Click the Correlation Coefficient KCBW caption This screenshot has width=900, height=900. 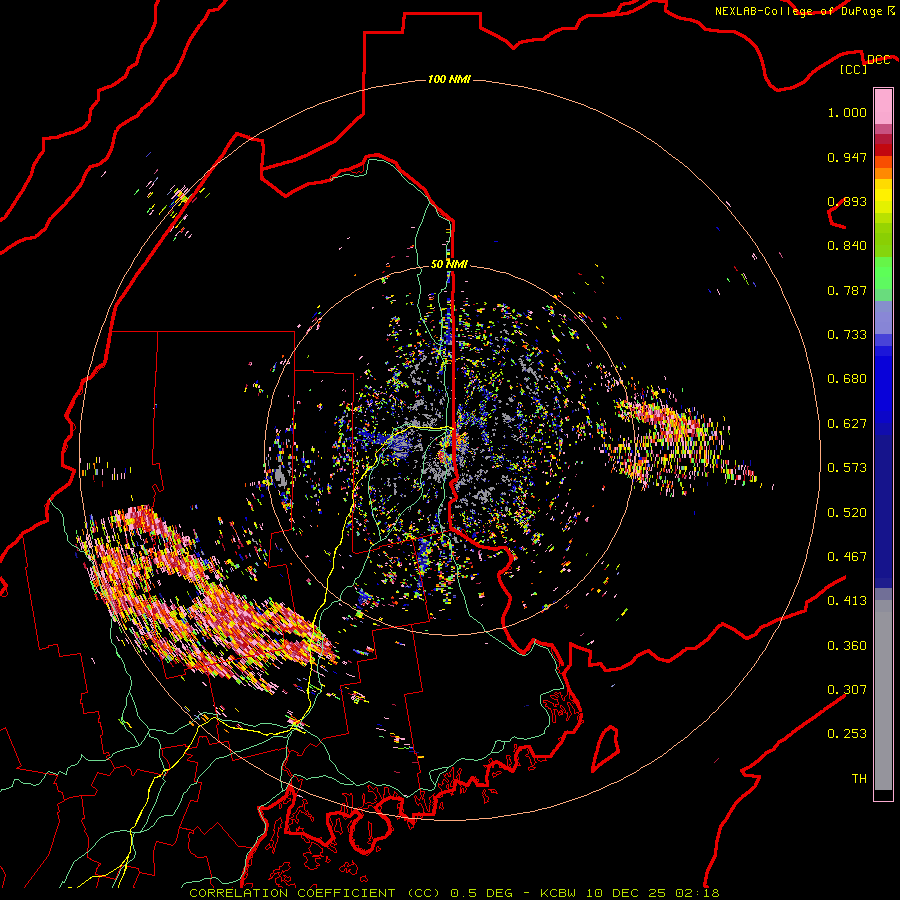pos(454,893)
